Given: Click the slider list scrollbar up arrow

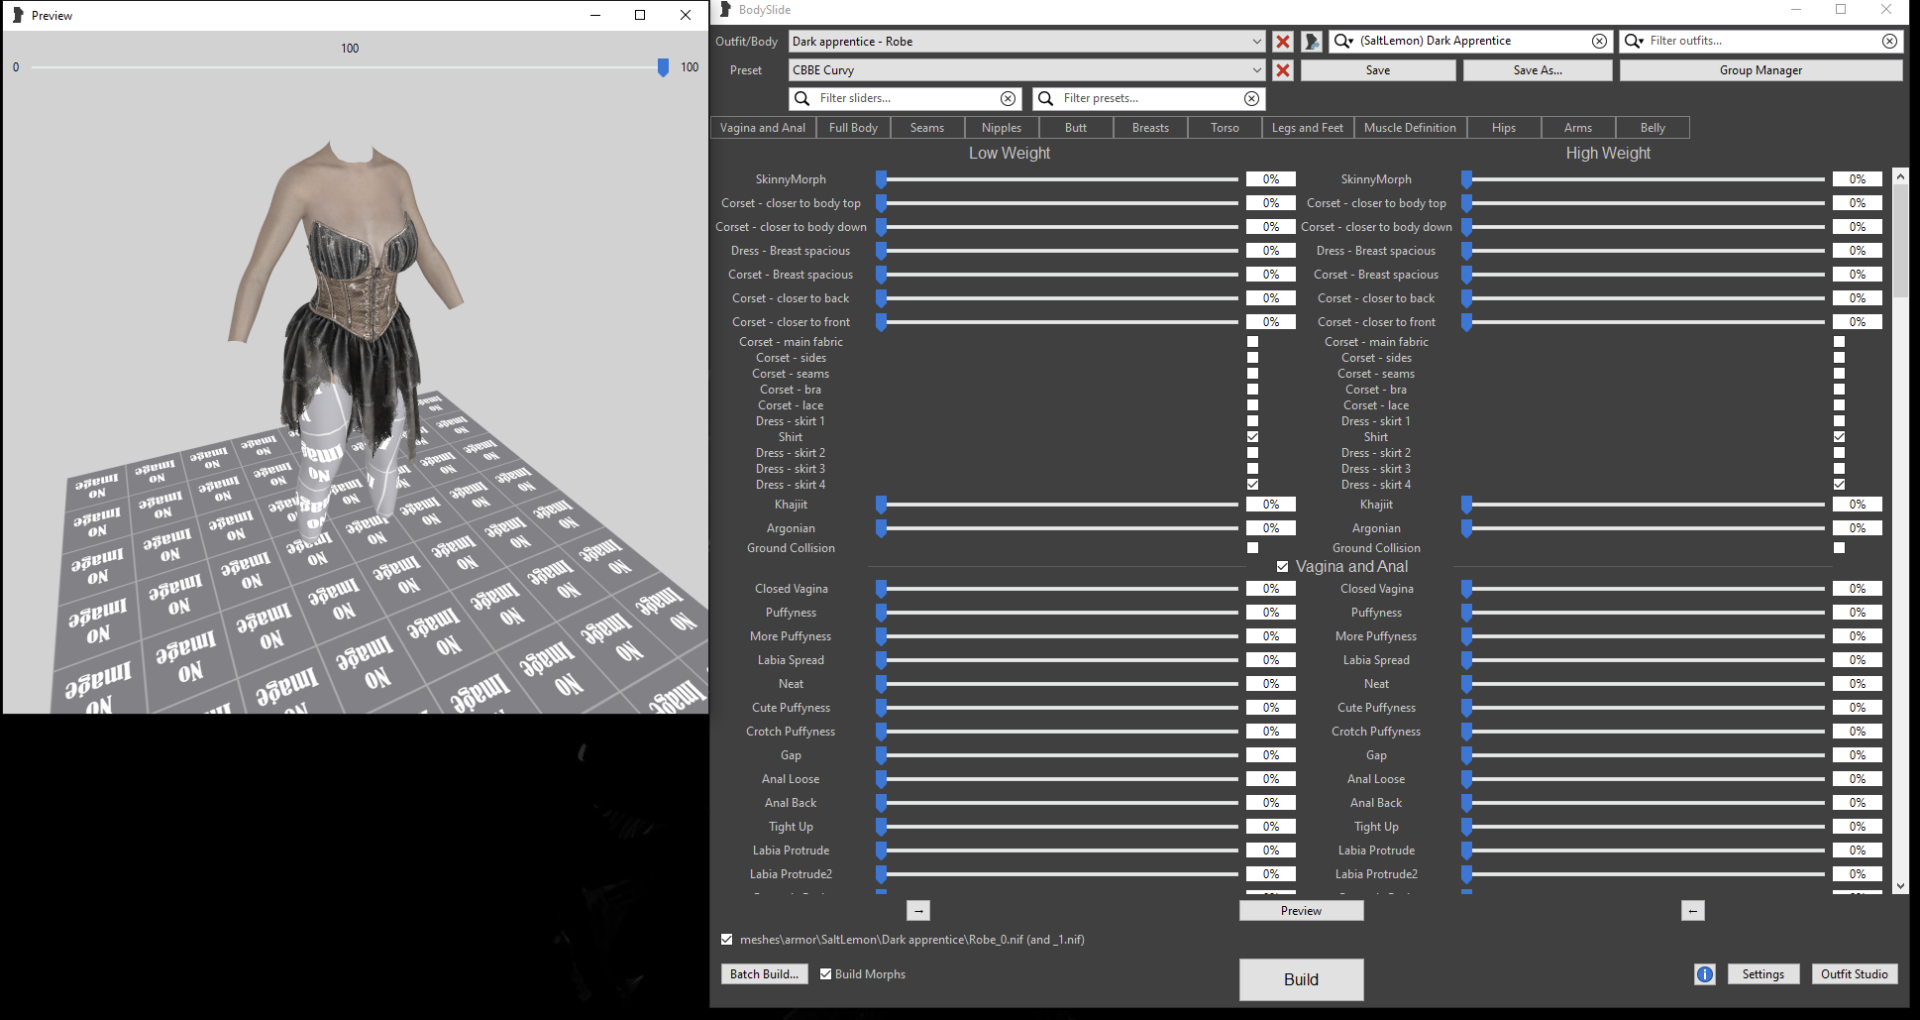Looking at the screenshot, I should 1900,176.
